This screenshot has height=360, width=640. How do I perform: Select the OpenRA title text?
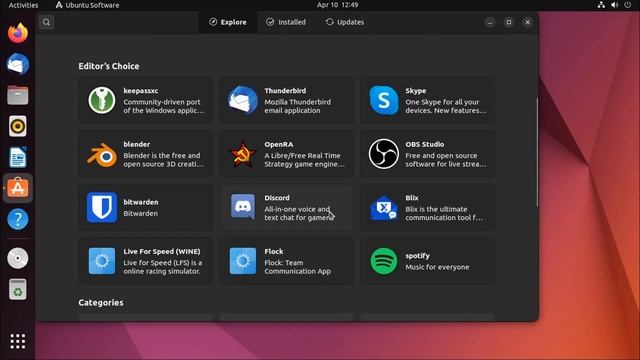pyautogui.click(x=279, y=144)
